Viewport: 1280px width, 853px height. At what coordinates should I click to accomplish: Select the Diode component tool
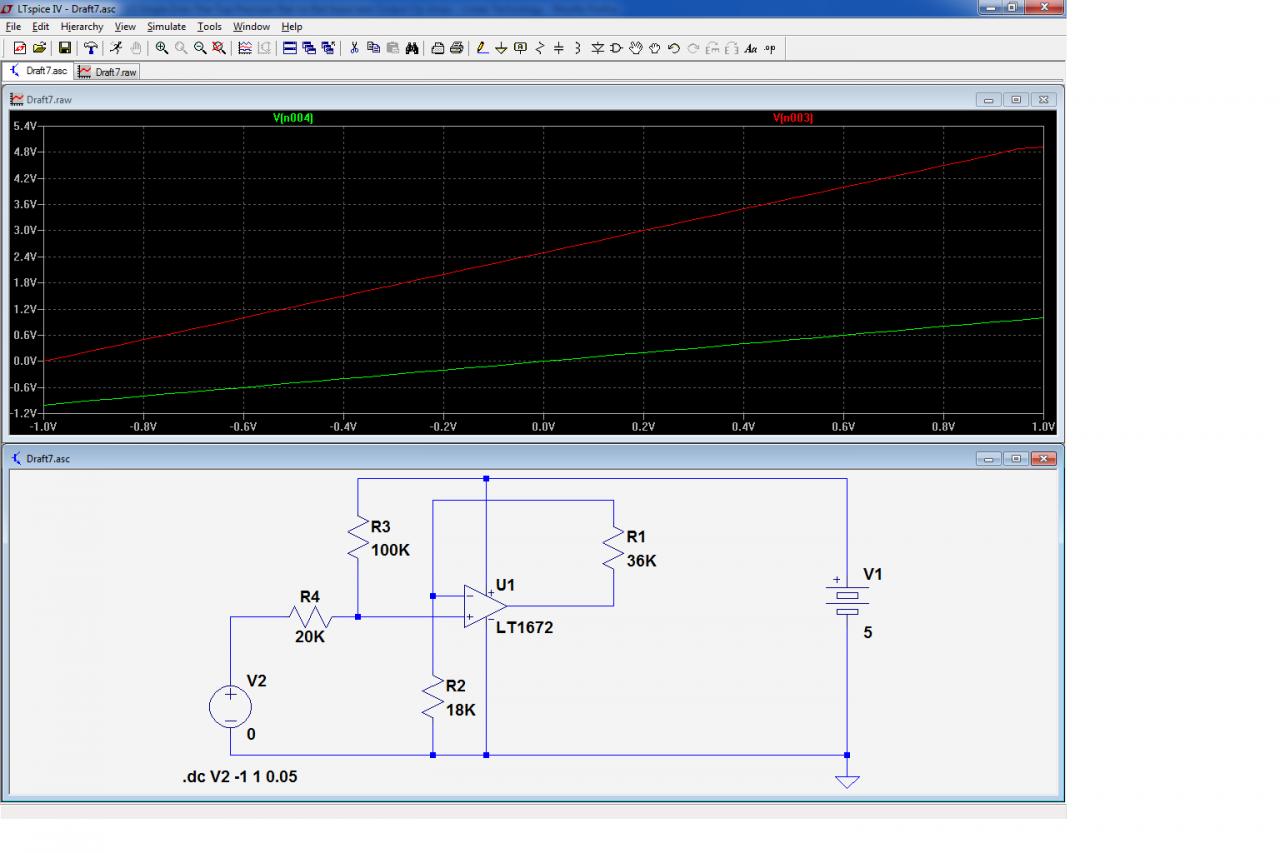pos(597,48)
